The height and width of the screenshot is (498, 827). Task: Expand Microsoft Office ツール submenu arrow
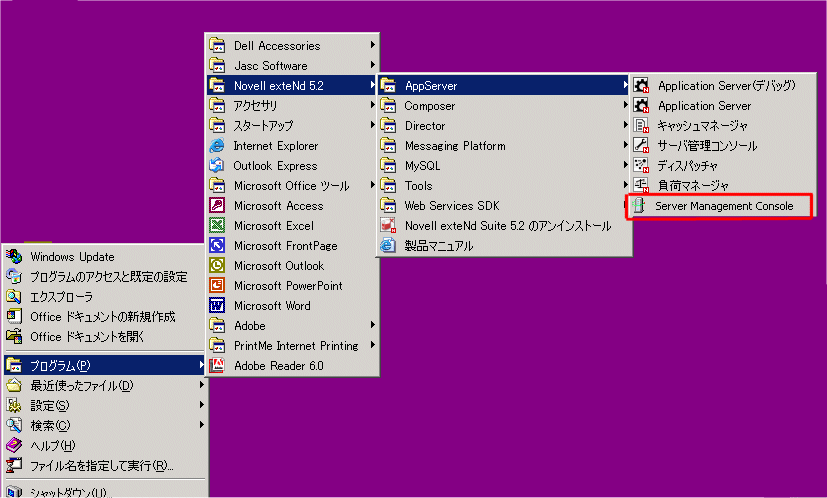(372, 185)
